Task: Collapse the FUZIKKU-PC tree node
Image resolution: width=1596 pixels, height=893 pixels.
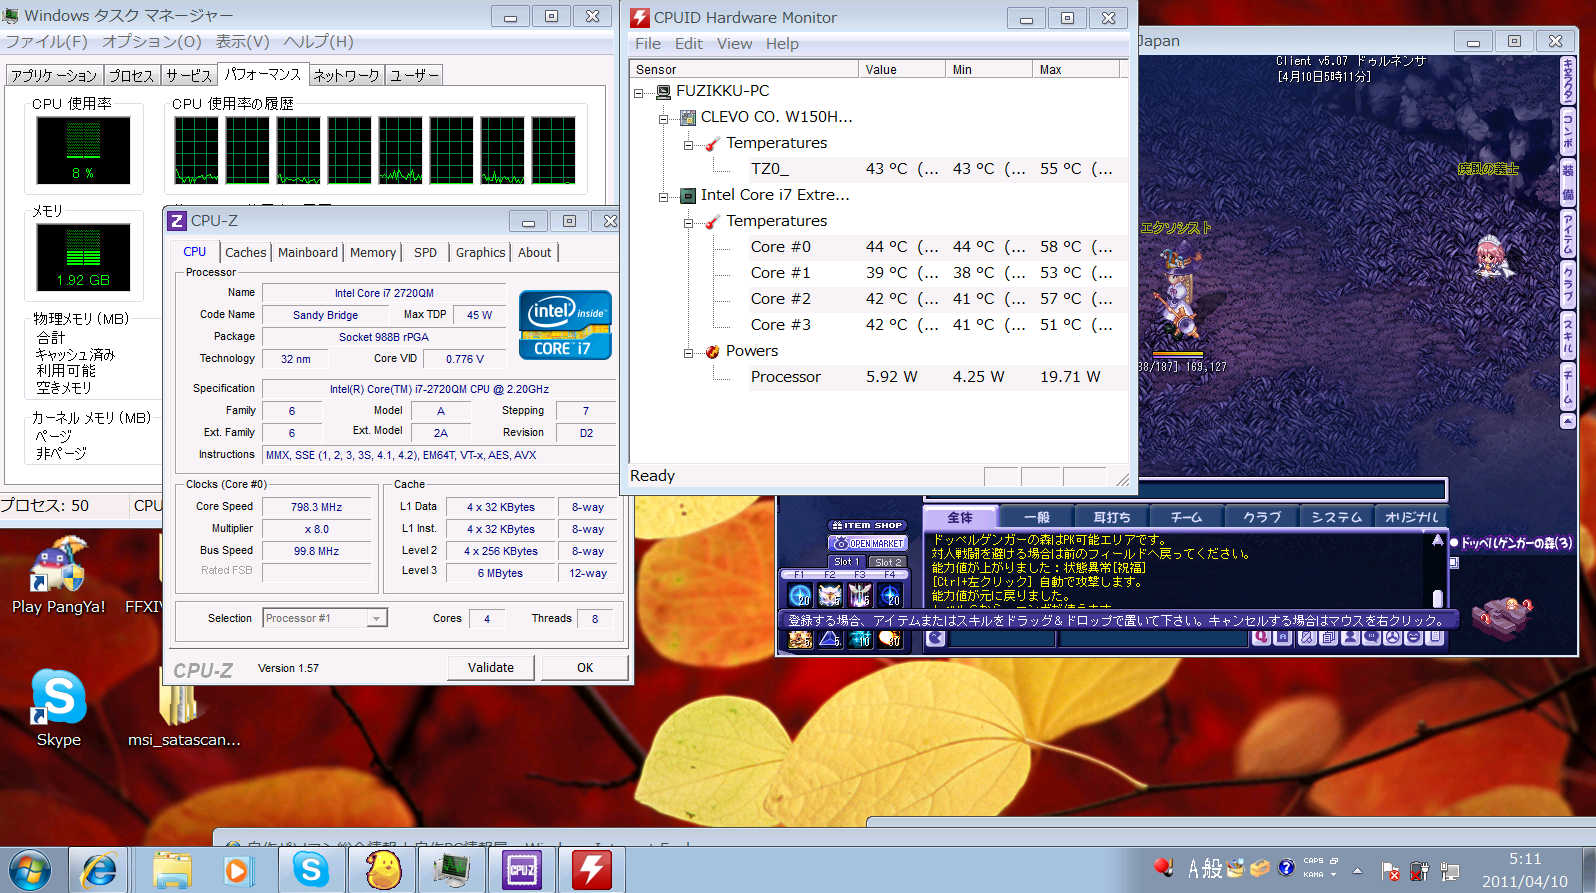Action: point(639,92)
